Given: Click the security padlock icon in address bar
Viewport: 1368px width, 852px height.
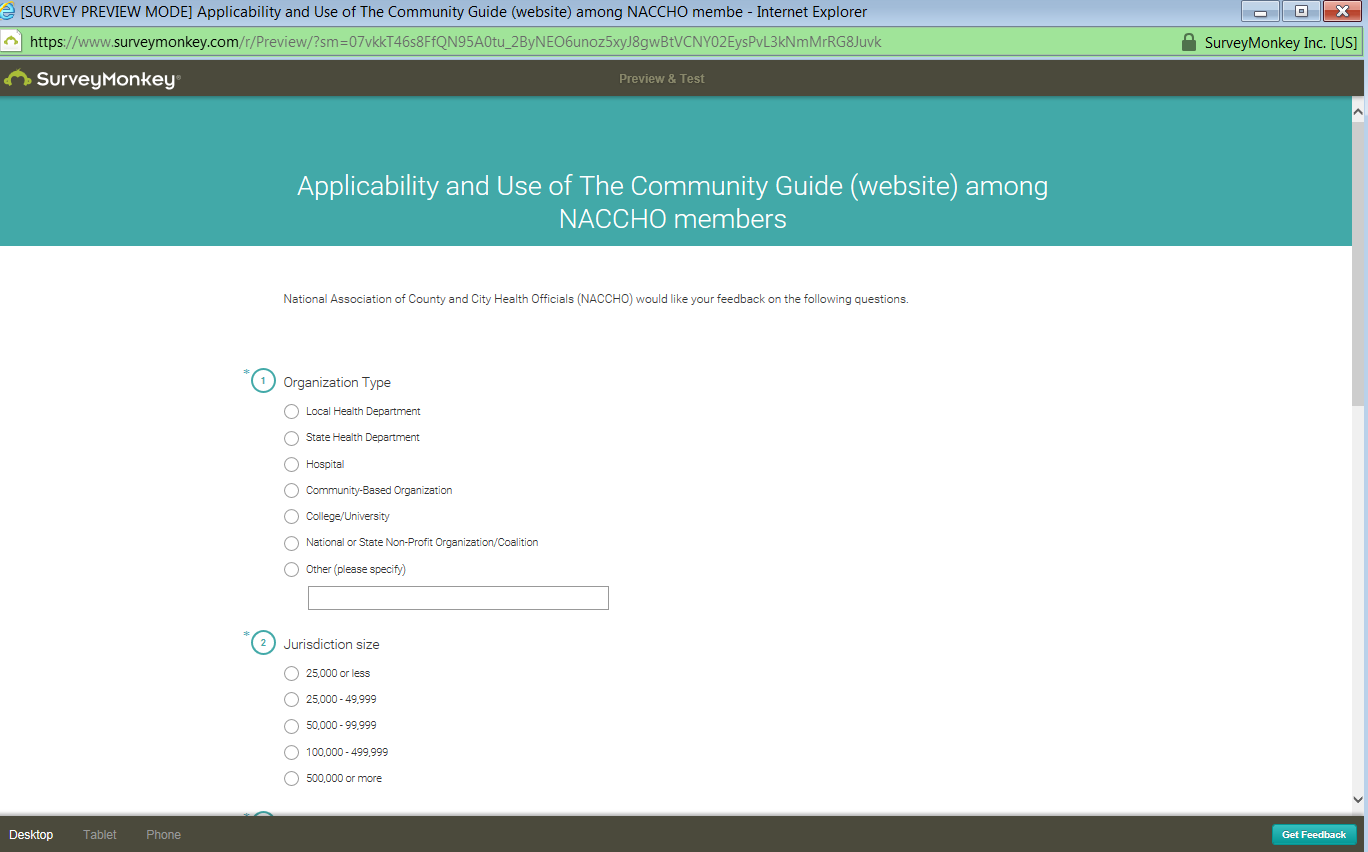Looking at the screenshot, I should pos(1188,42).
